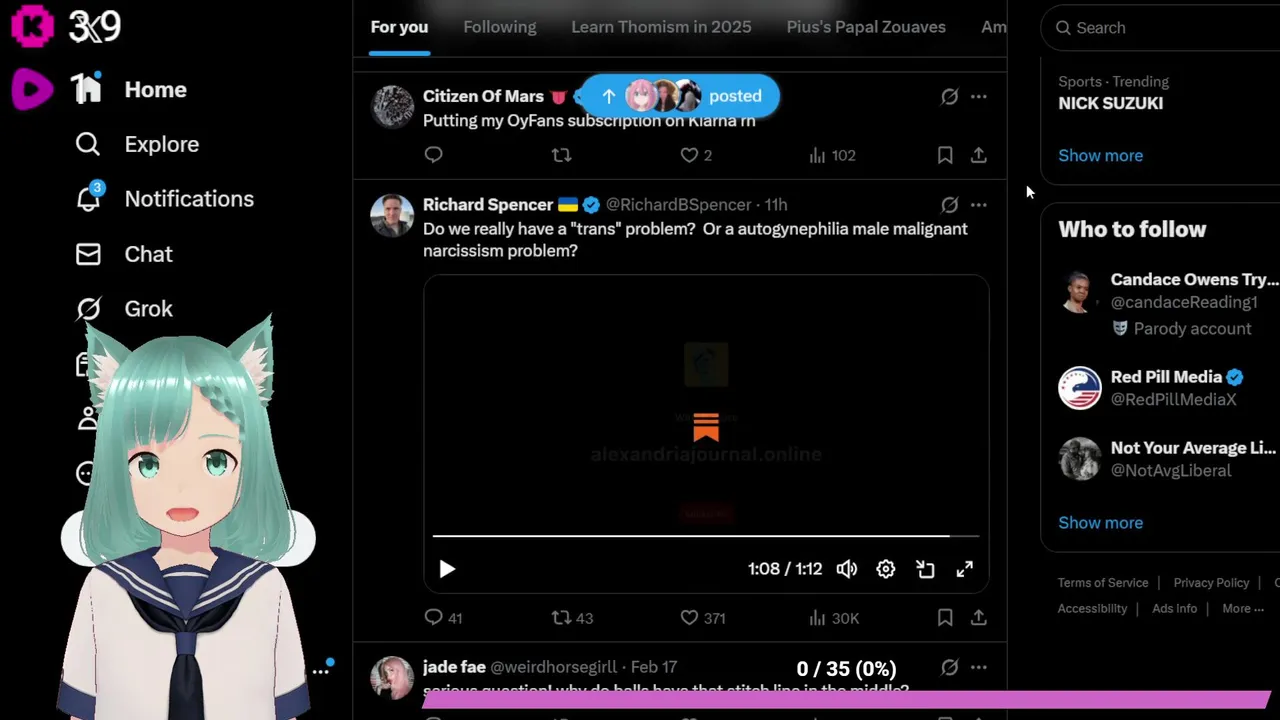Bookmark the Citizen Of Mars post
1280x720 pixels.
click(x=945, y=155)
